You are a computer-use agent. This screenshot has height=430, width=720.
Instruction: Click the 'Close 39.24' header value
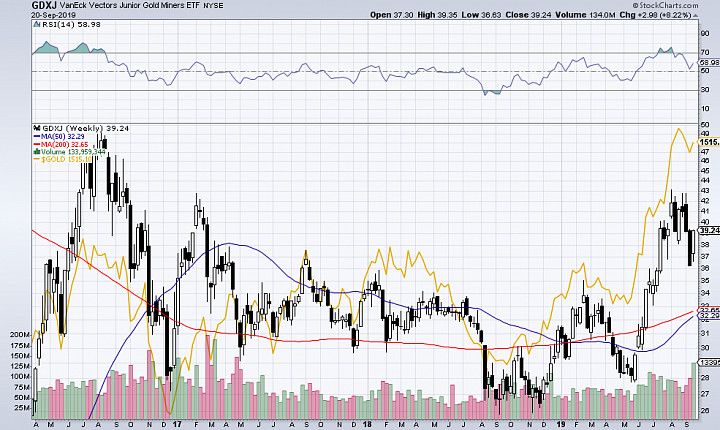(x=528, y=15)
